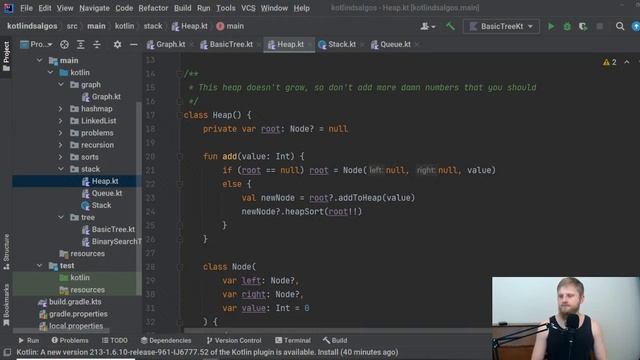This screenshot has height=360, width=640.
Task: Run with coverage icon
Action: pyautogui.click(x=583, y=27)
